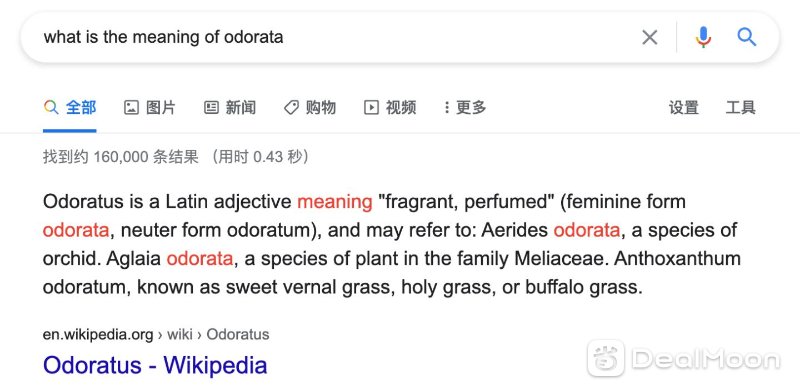Clear the search box with X icon
The width and height of the screenshot is (800, 391).
[649, 37]
